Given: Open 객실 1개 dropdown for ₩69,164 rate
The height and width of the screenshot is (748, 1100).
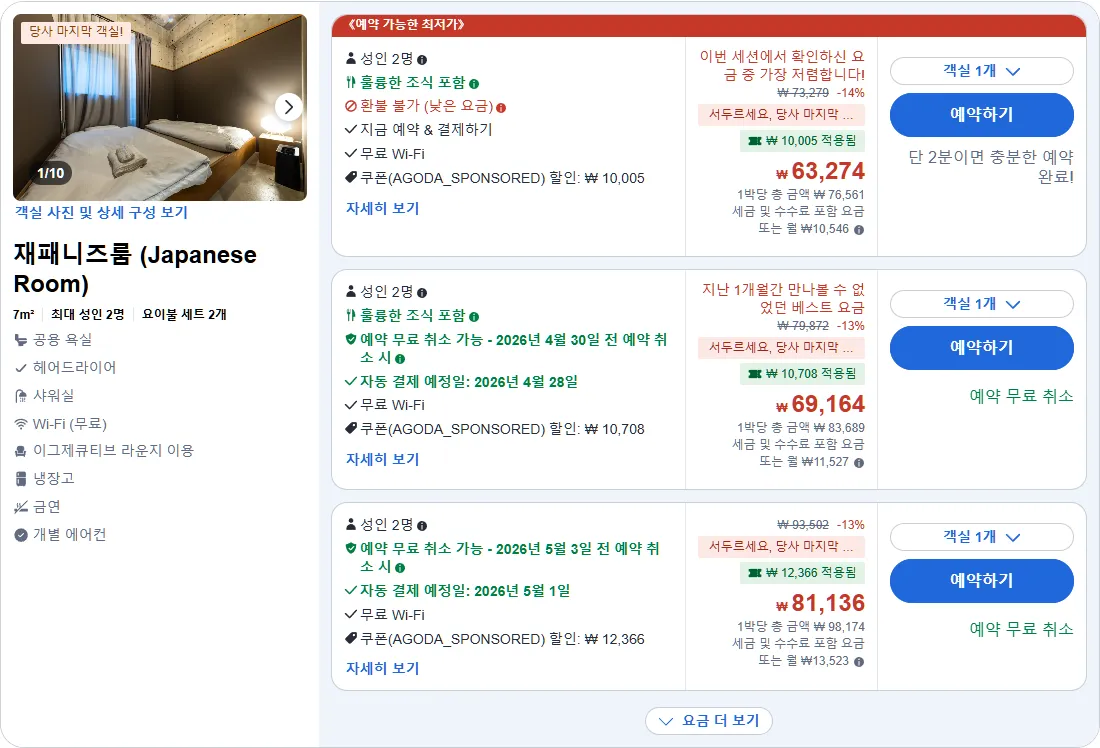Looking at the screenshot, I should point(981,304).
